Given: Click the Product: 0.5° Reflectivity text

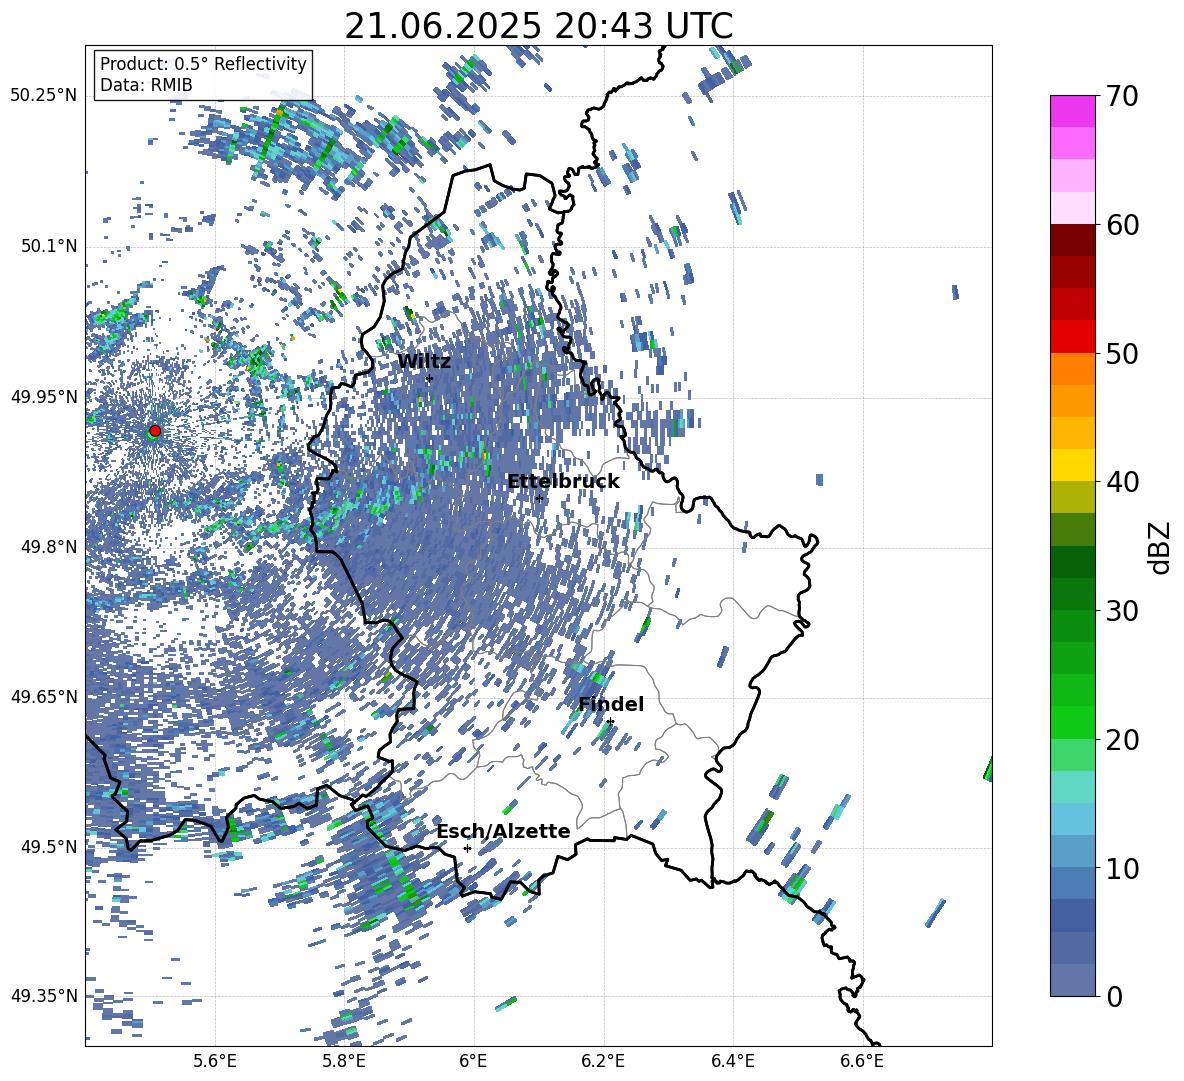Looking at the screenshot, I should 203,64.
